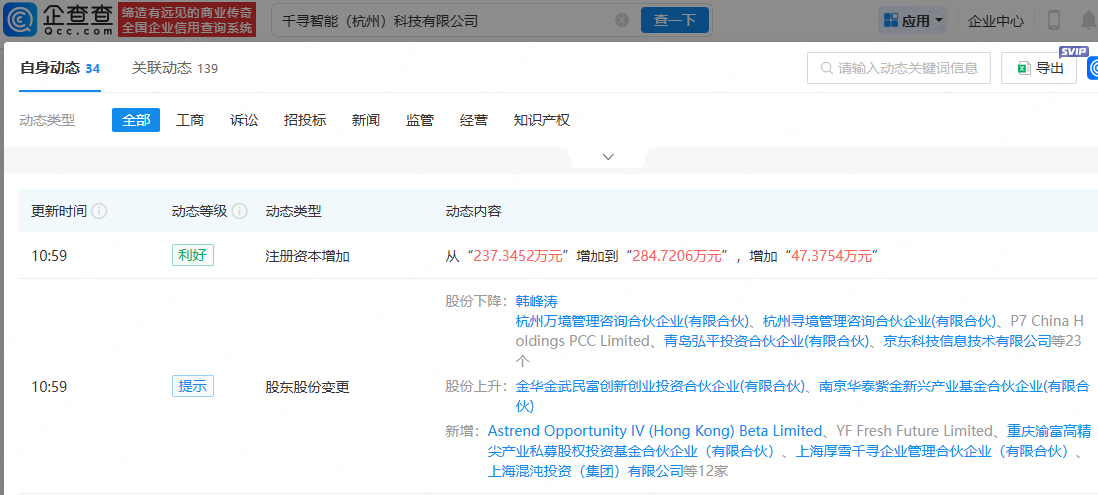1098x495 pixels.
Task: Expand the filter panel chevron
Action: click(x=607, y=157)
